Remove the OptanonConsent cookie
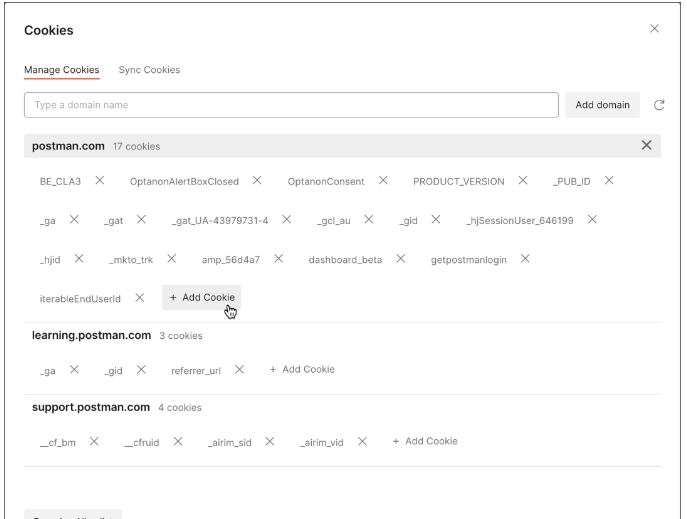 (383, 180)
